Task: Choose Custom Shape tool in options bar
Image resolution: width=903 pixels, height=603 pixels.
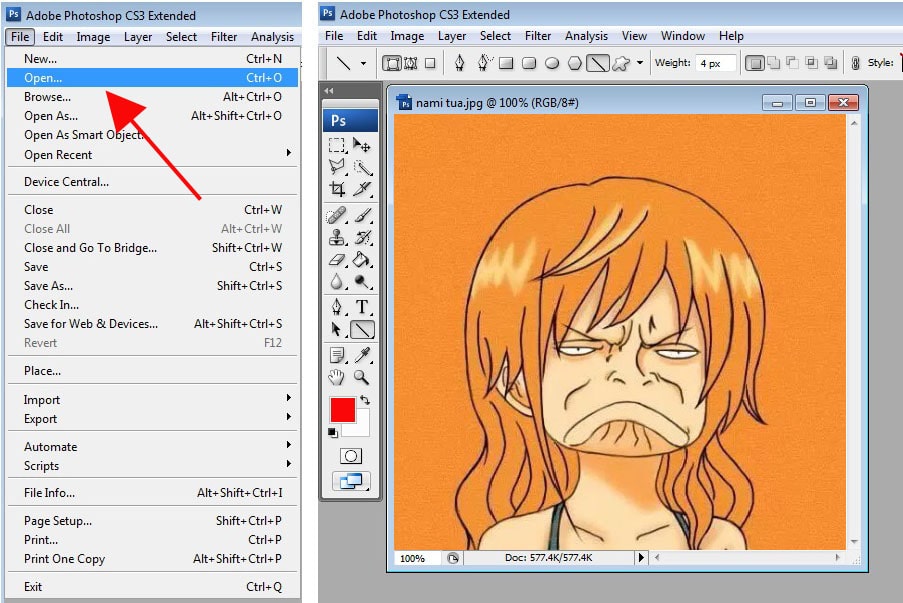Action: click(621, 63)
